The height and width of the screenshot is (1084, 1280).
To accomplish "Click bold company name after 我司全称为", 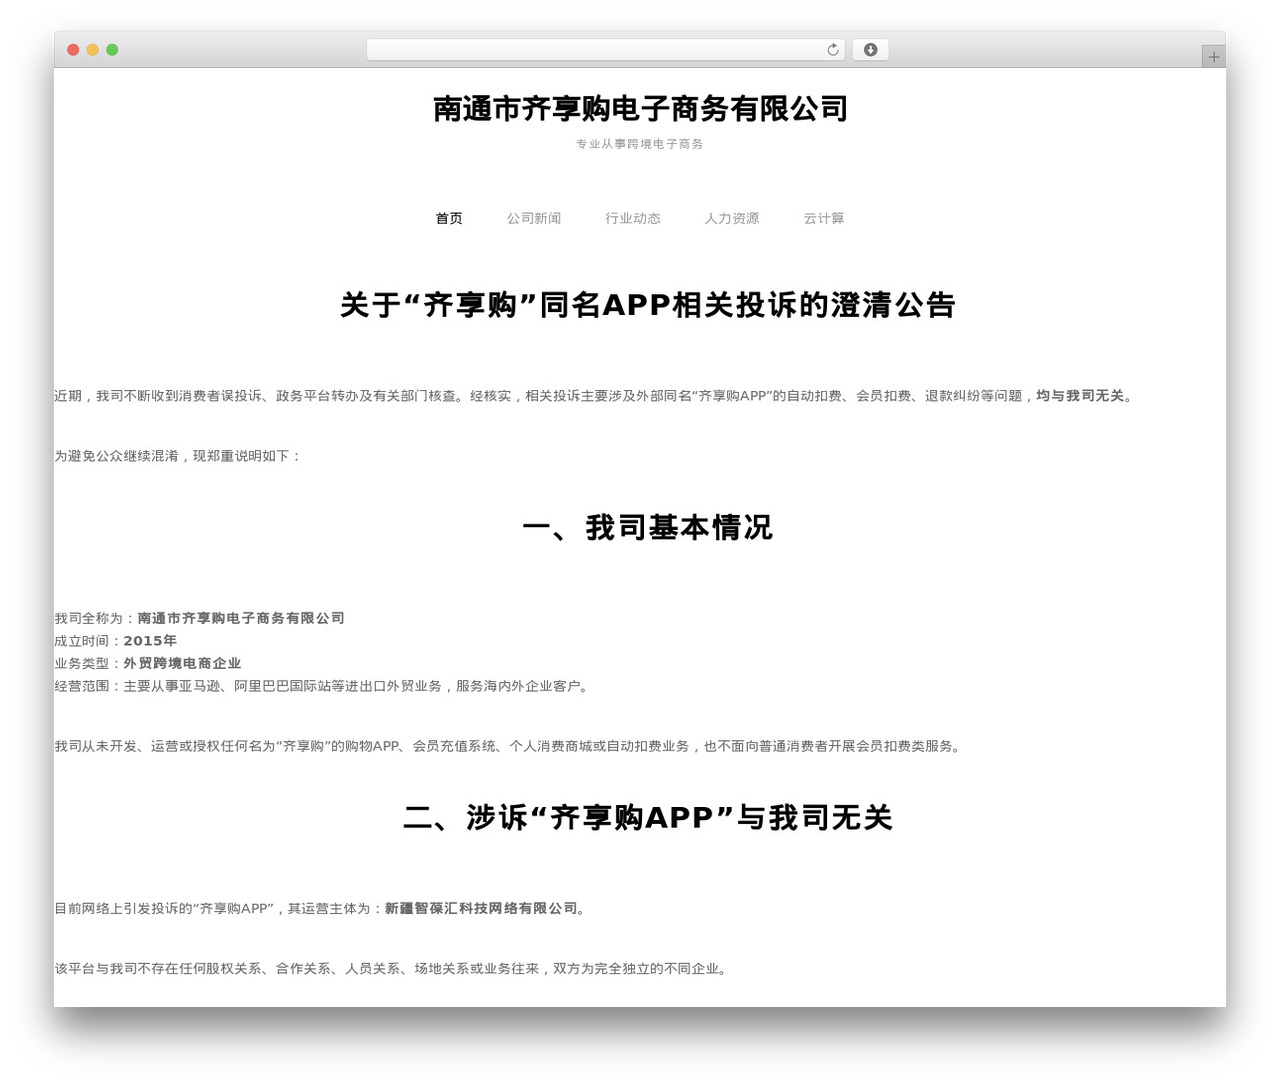I will pyautogui.click(x=241, y=618).
